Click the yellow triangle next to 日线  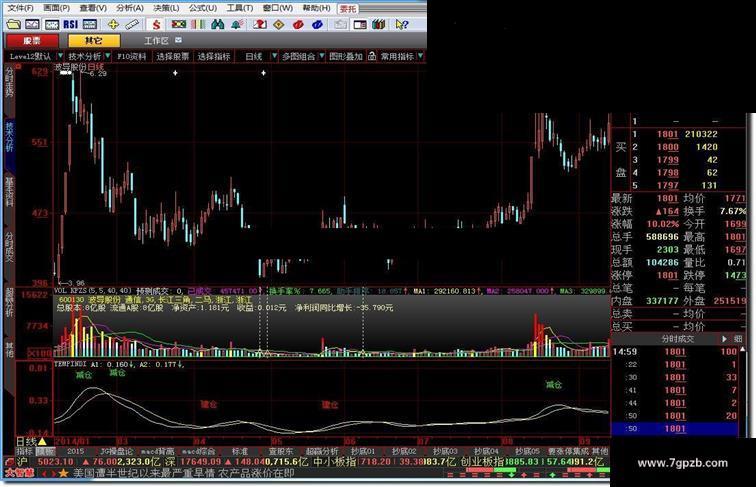(x=42, y=441)
